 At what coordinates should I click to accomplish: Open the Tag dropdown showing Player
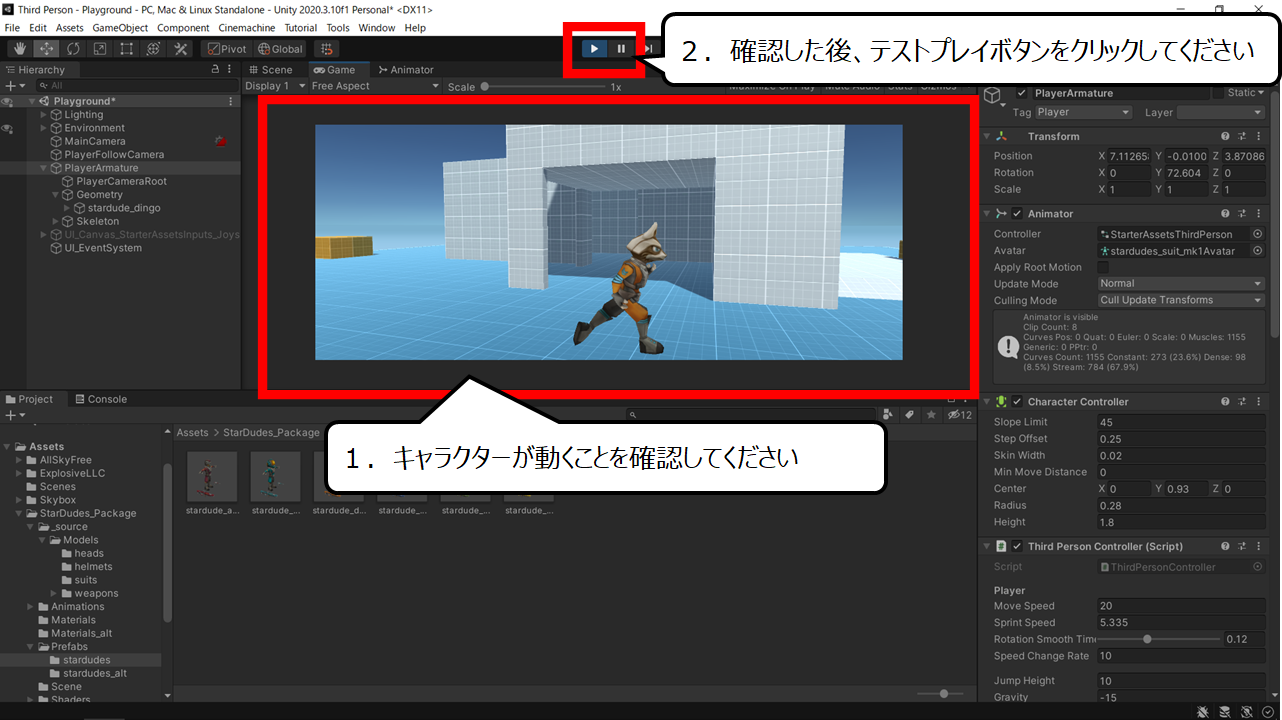pos(1083,113)
